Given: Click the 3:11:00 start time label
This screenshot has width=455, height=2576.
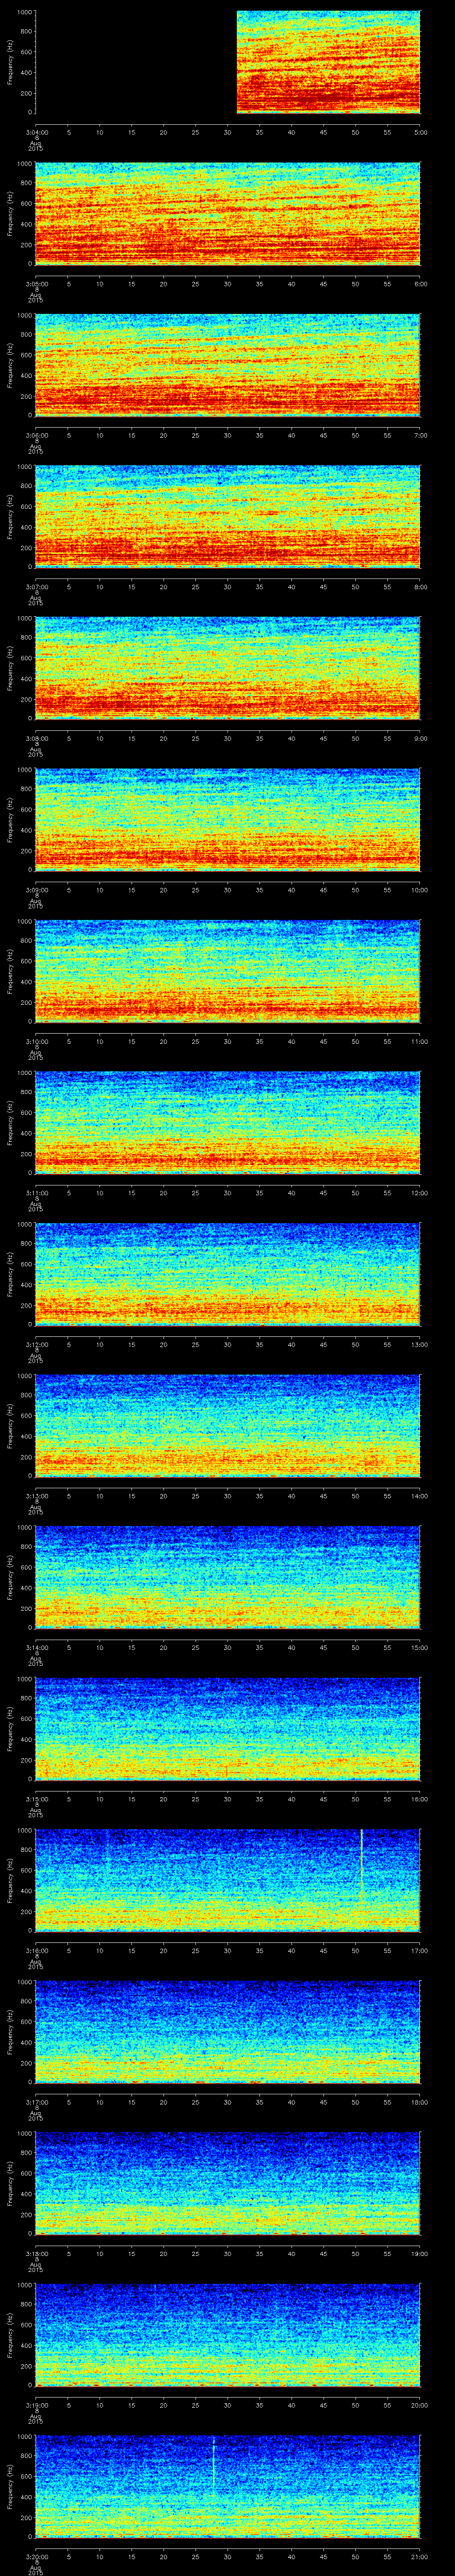Looking at the screenshot, I should (x=36, y=1193).
